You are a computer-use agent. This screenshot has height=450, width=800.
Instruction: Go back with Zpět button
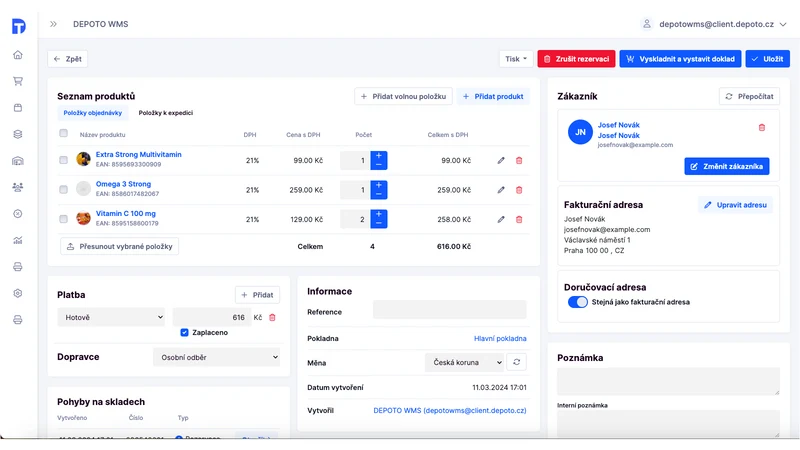pos(68,59)
